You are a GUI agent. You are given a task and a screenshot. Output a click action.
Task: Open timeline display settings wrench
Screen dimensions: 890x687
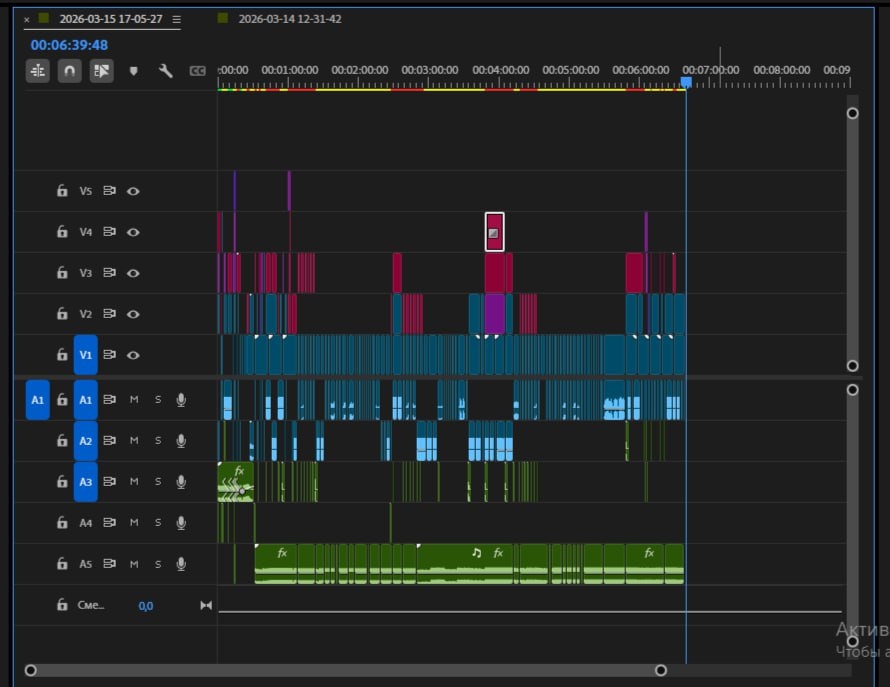(166, 71)
